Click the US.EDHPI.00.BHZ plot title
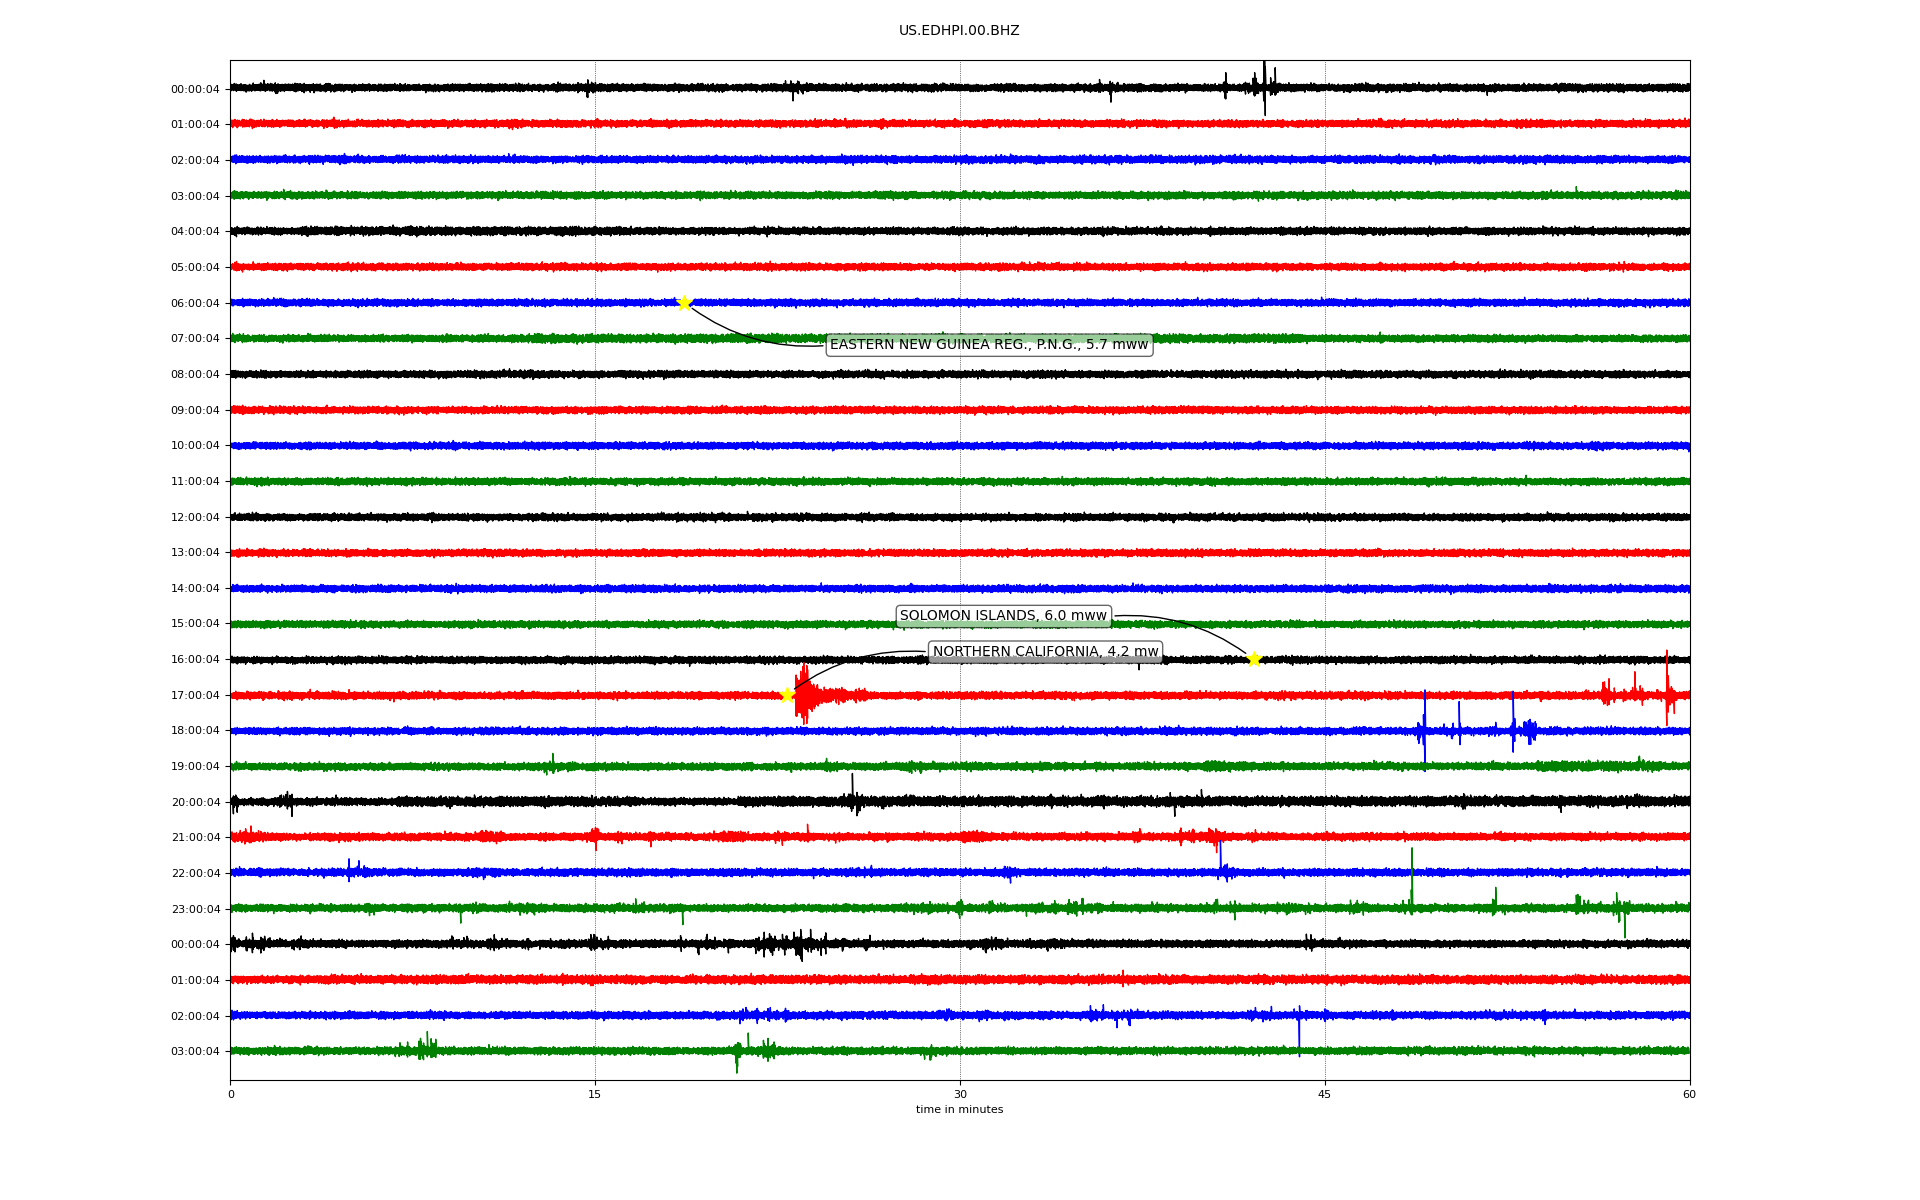The height and width of the screenshot is (1200, 1920). tap(959, 31)
